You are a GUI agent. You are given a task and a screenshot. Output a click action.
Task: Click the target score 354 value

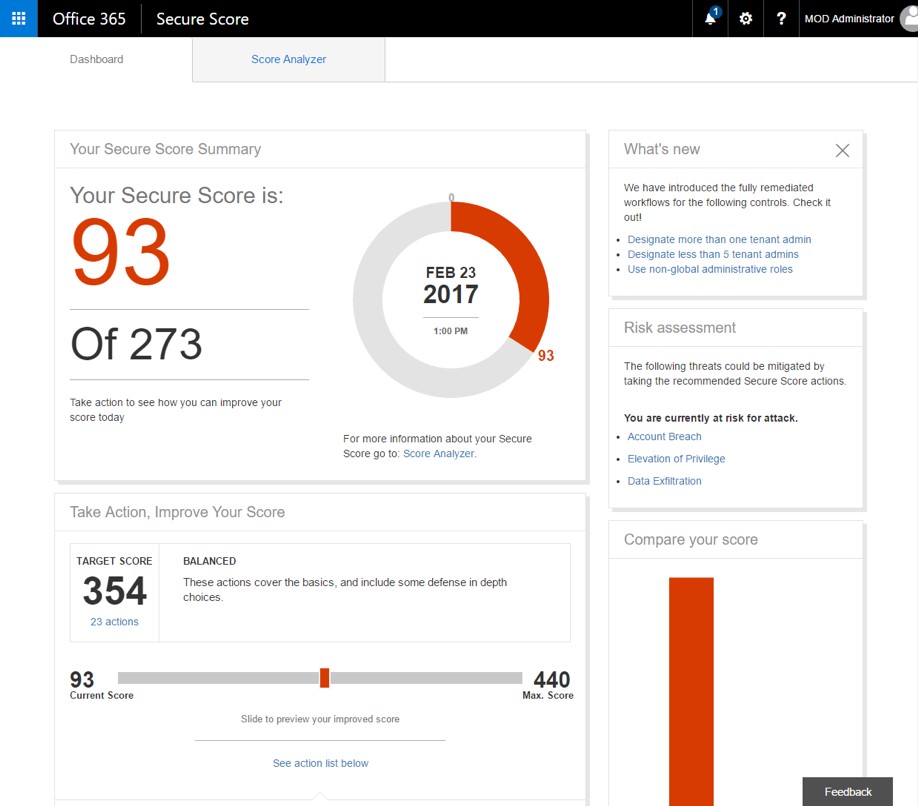114,591
